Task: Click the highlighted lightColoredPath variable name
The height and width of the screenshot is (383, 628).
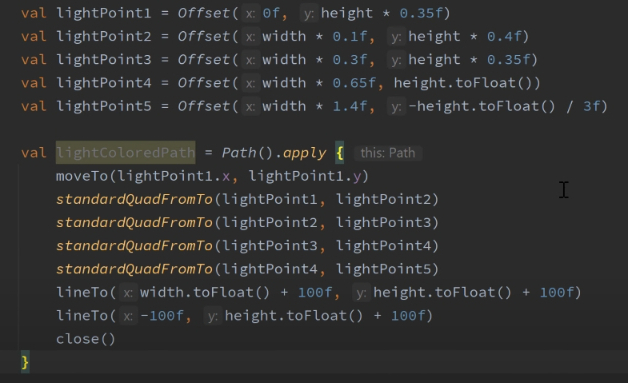Action: (125, 153)
